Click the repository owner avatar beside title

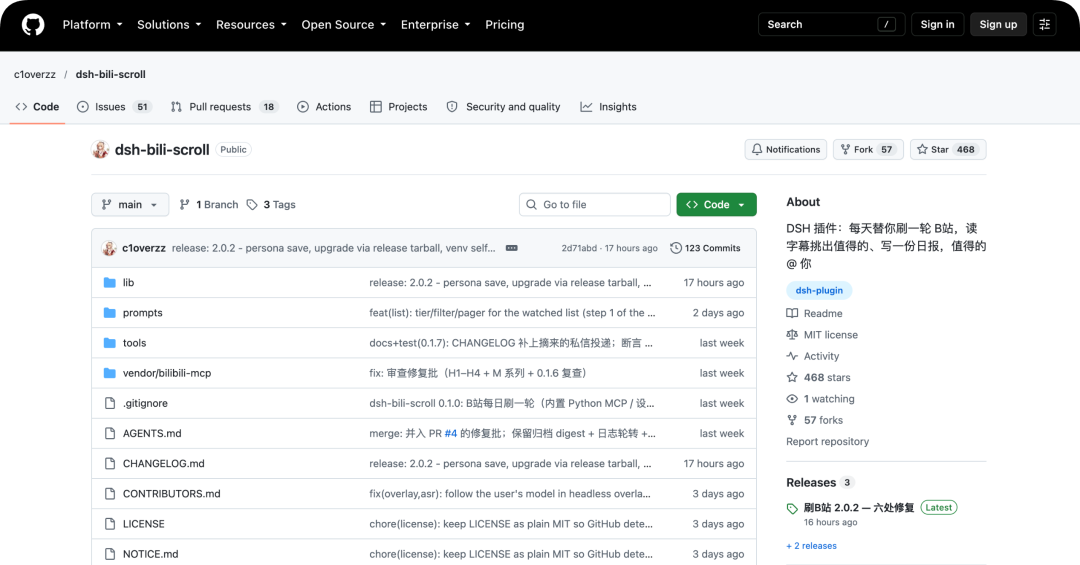101,150
